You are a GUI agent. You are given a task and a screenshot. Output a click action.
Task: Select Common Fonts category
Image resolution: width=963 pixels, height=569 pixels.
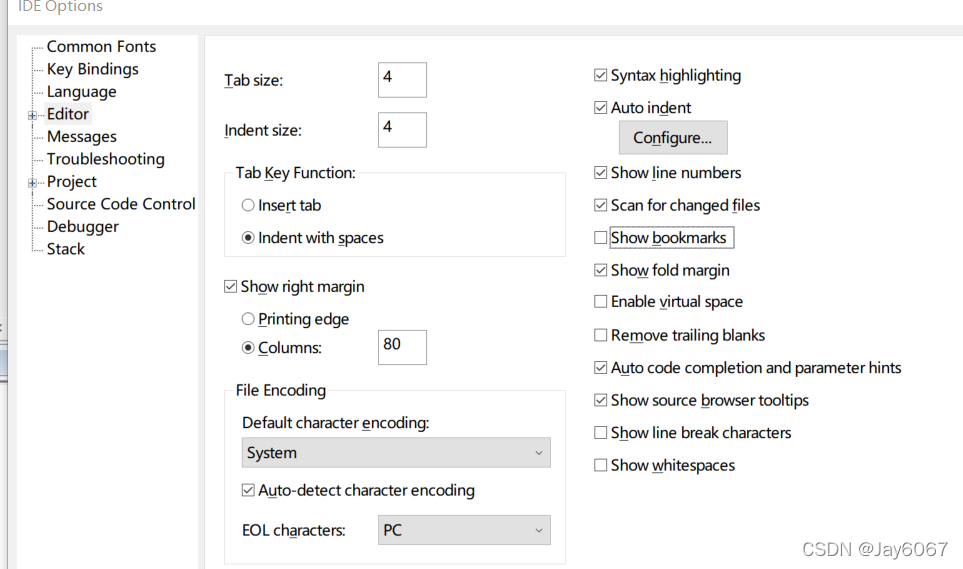pos(101,46)
